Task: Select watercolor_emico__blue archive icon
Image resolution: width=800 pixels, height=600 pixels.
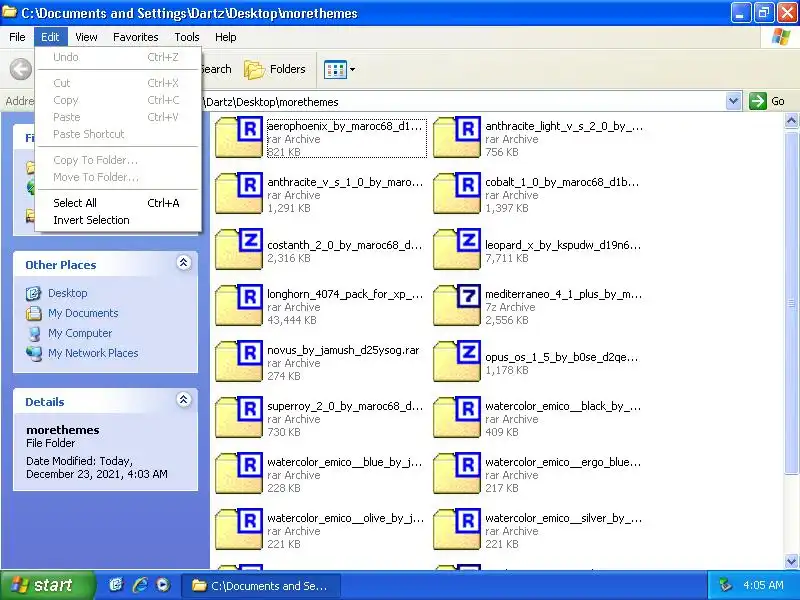Action: point(239,473)
